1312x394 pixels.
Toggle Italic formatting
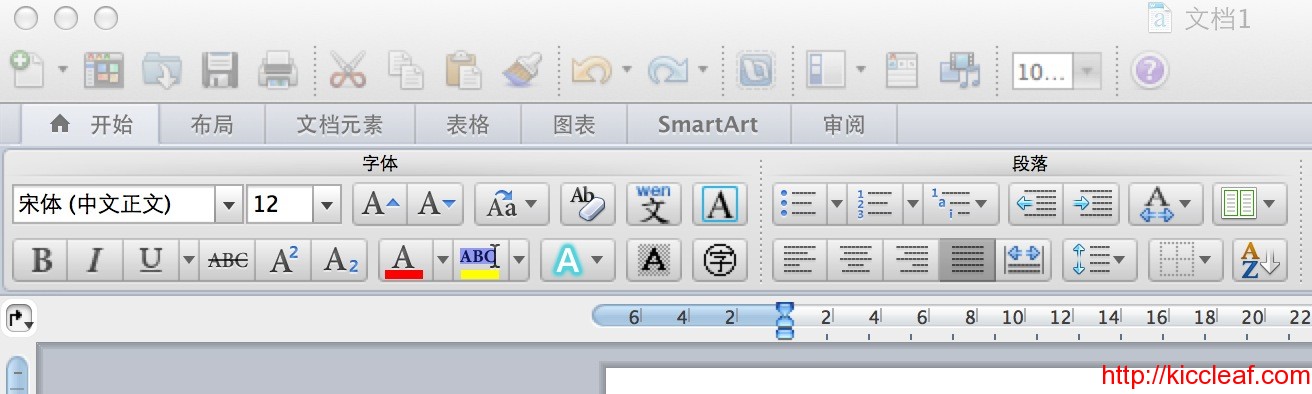95,261
